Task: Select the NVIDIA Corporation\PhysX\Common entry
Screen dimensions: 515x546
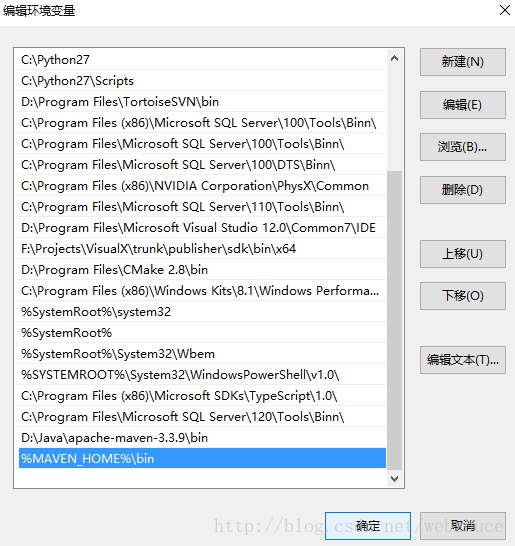Action: (x=201, y=186)
